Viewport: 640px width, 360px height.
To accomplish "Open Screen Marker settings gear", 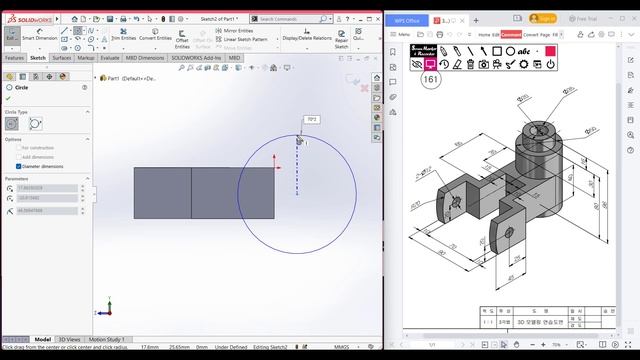I will [524, 64].
